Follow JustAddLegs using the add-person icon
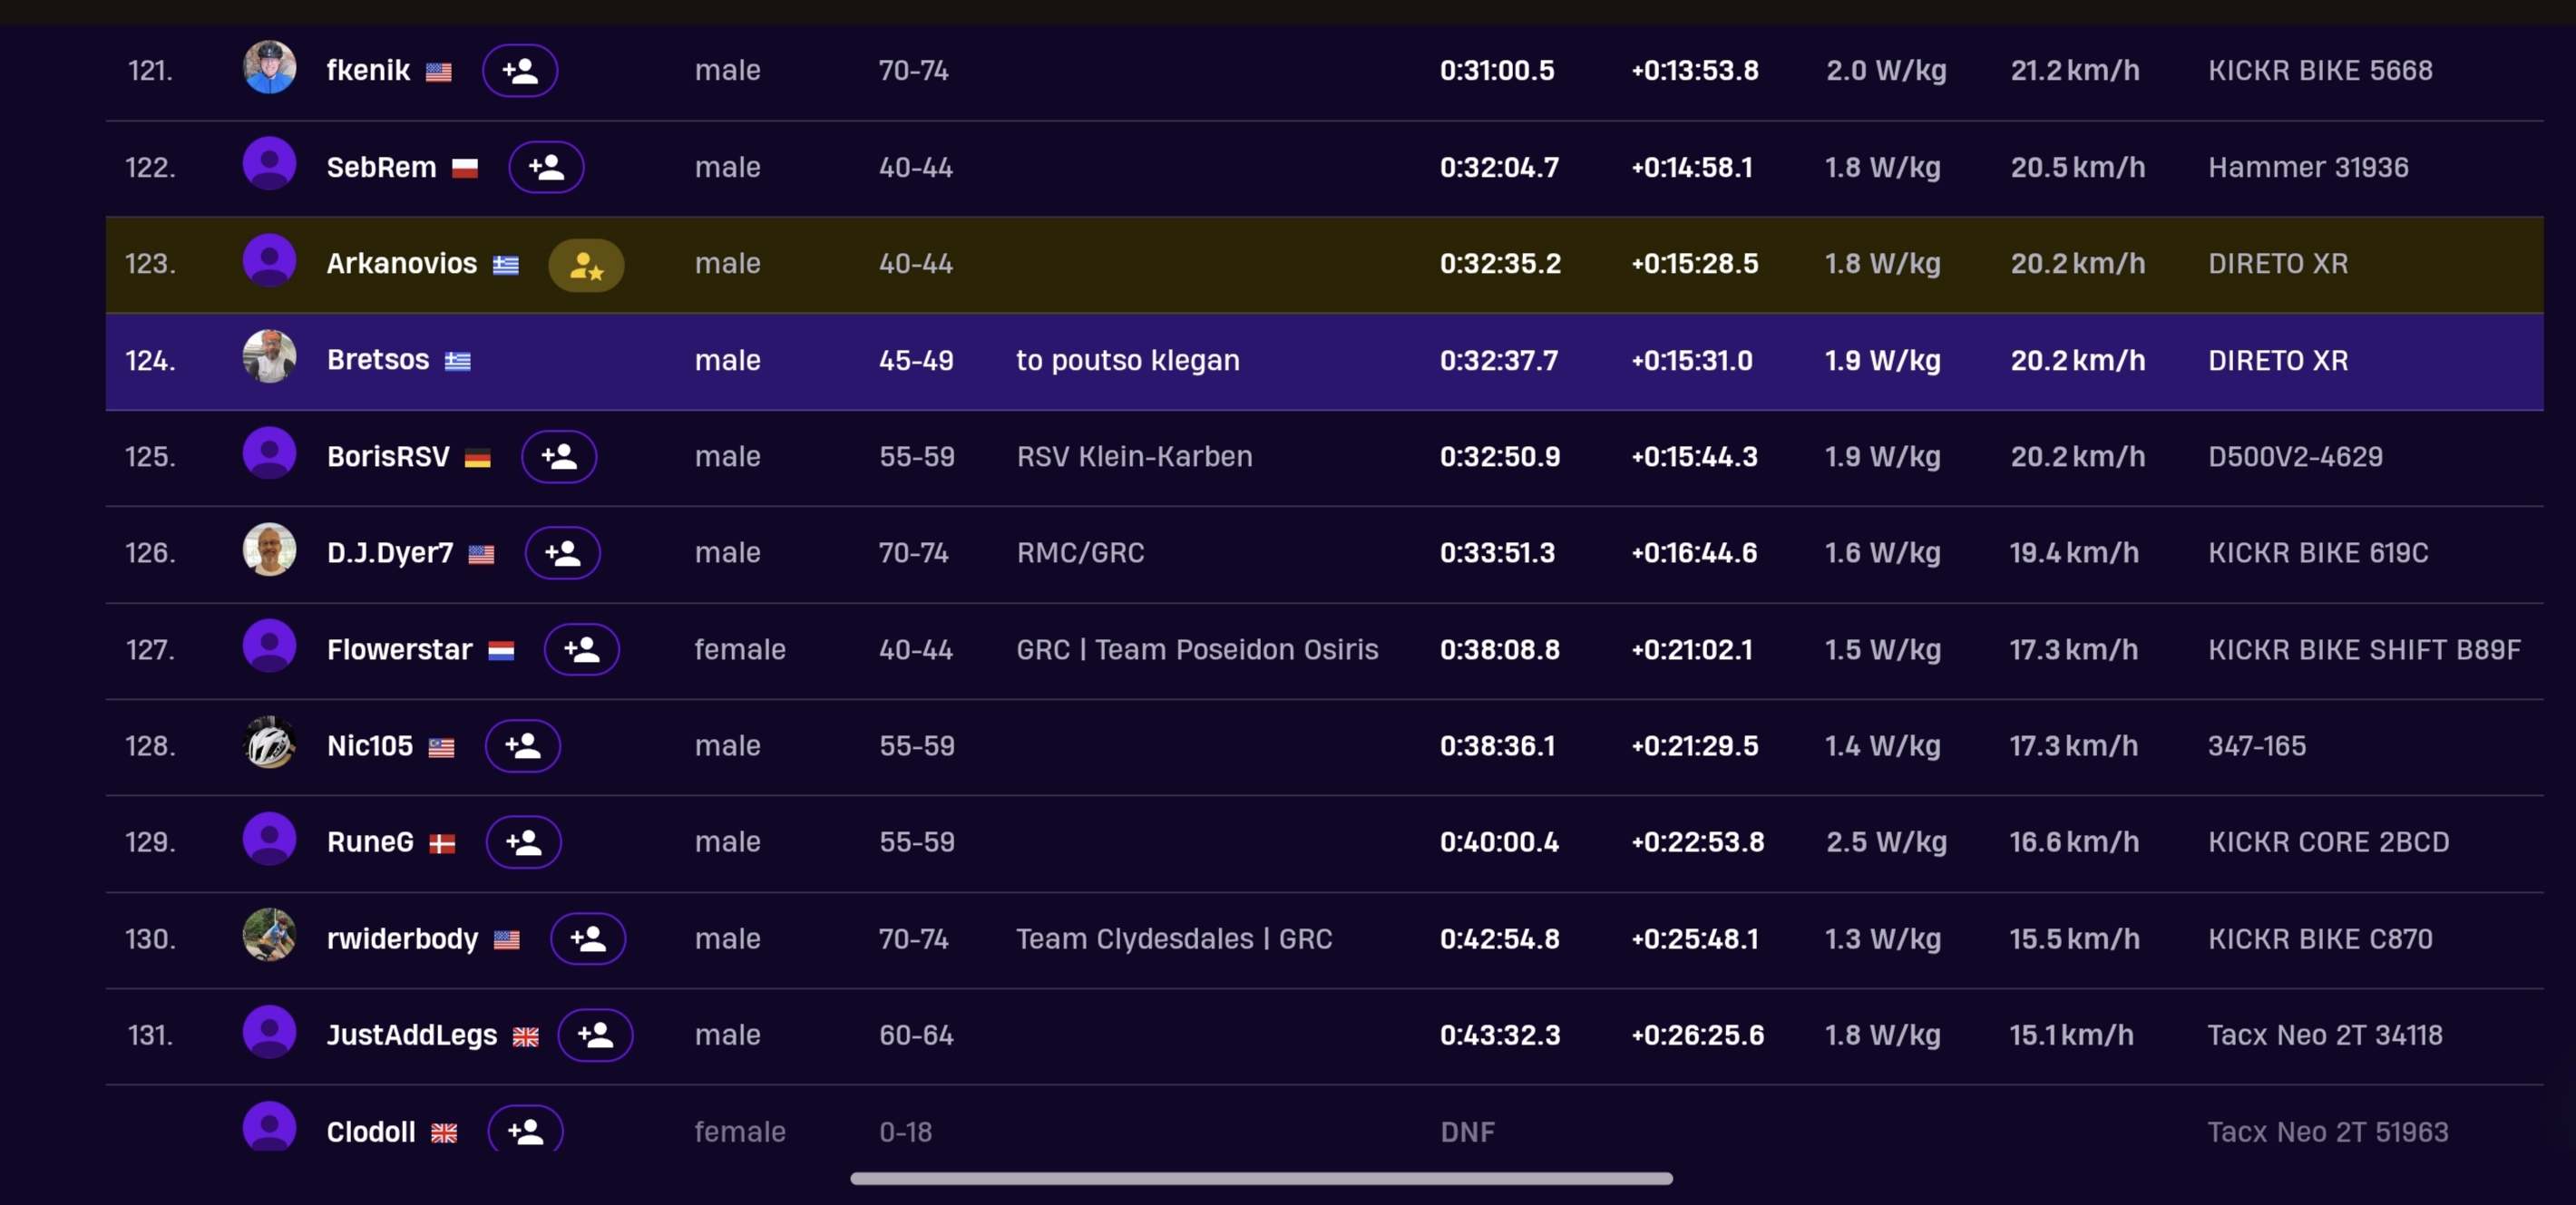Image resolution: width=2576 pixels, height=1205 pixels. pos(595,1035)
